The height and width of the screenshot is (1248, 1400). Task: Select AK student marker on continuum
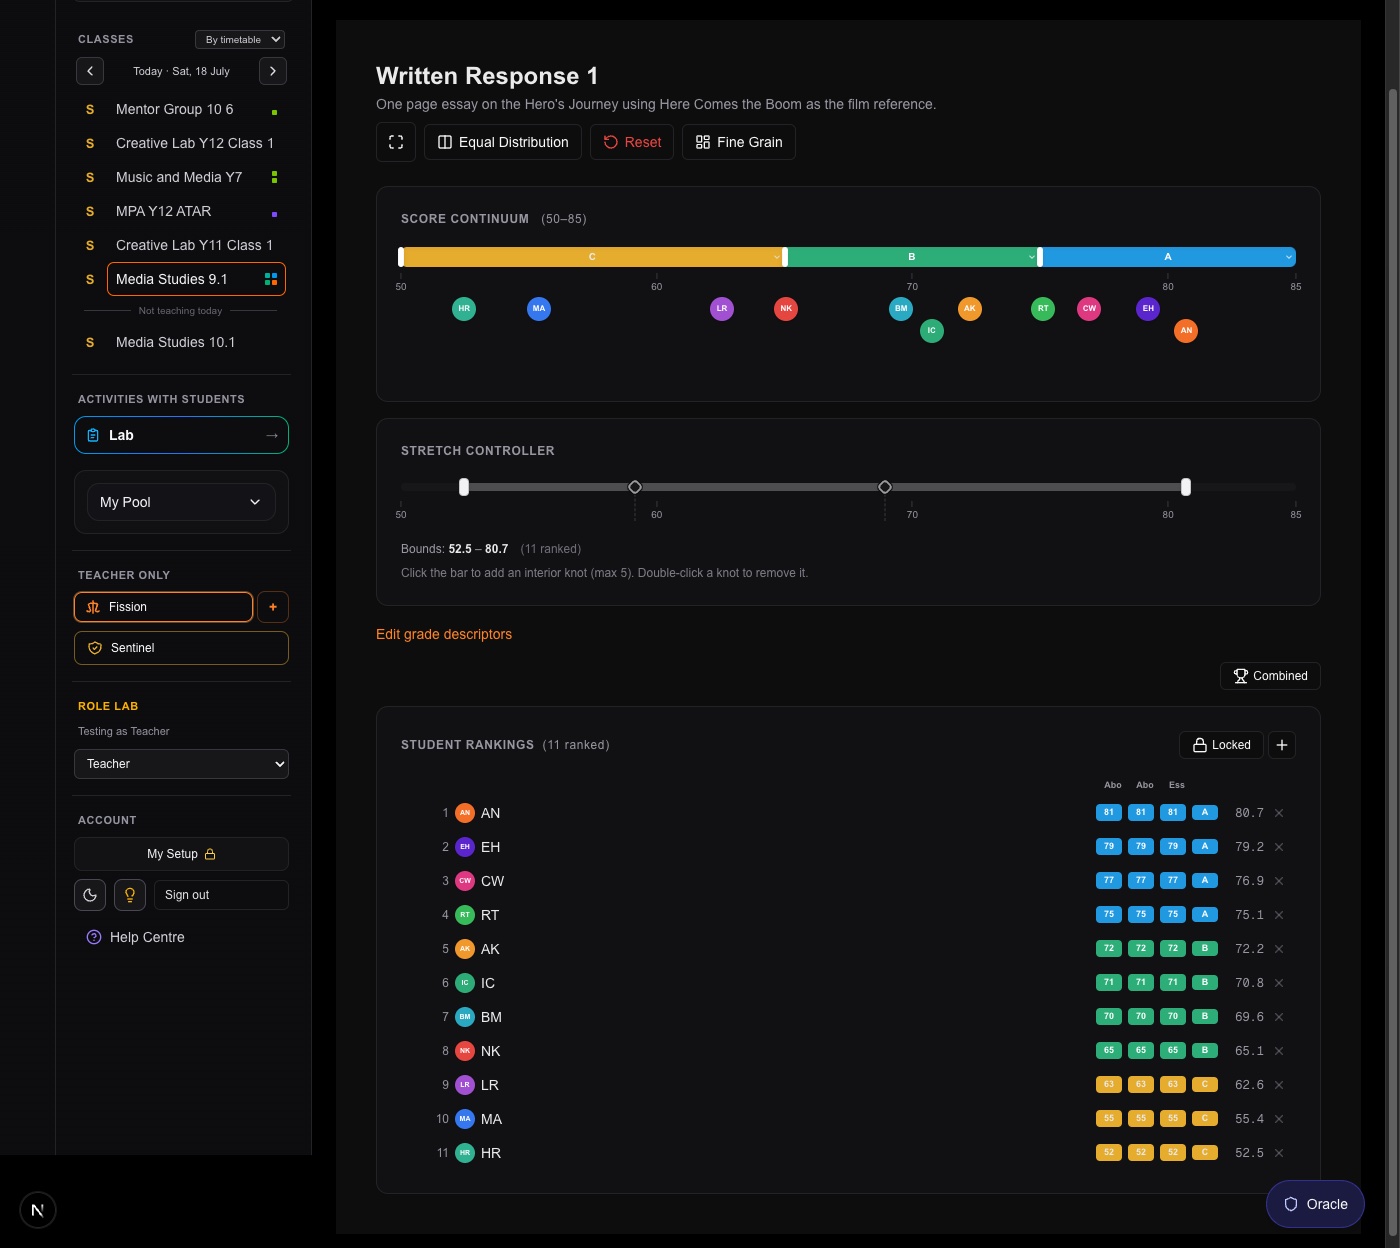[970, 309]
